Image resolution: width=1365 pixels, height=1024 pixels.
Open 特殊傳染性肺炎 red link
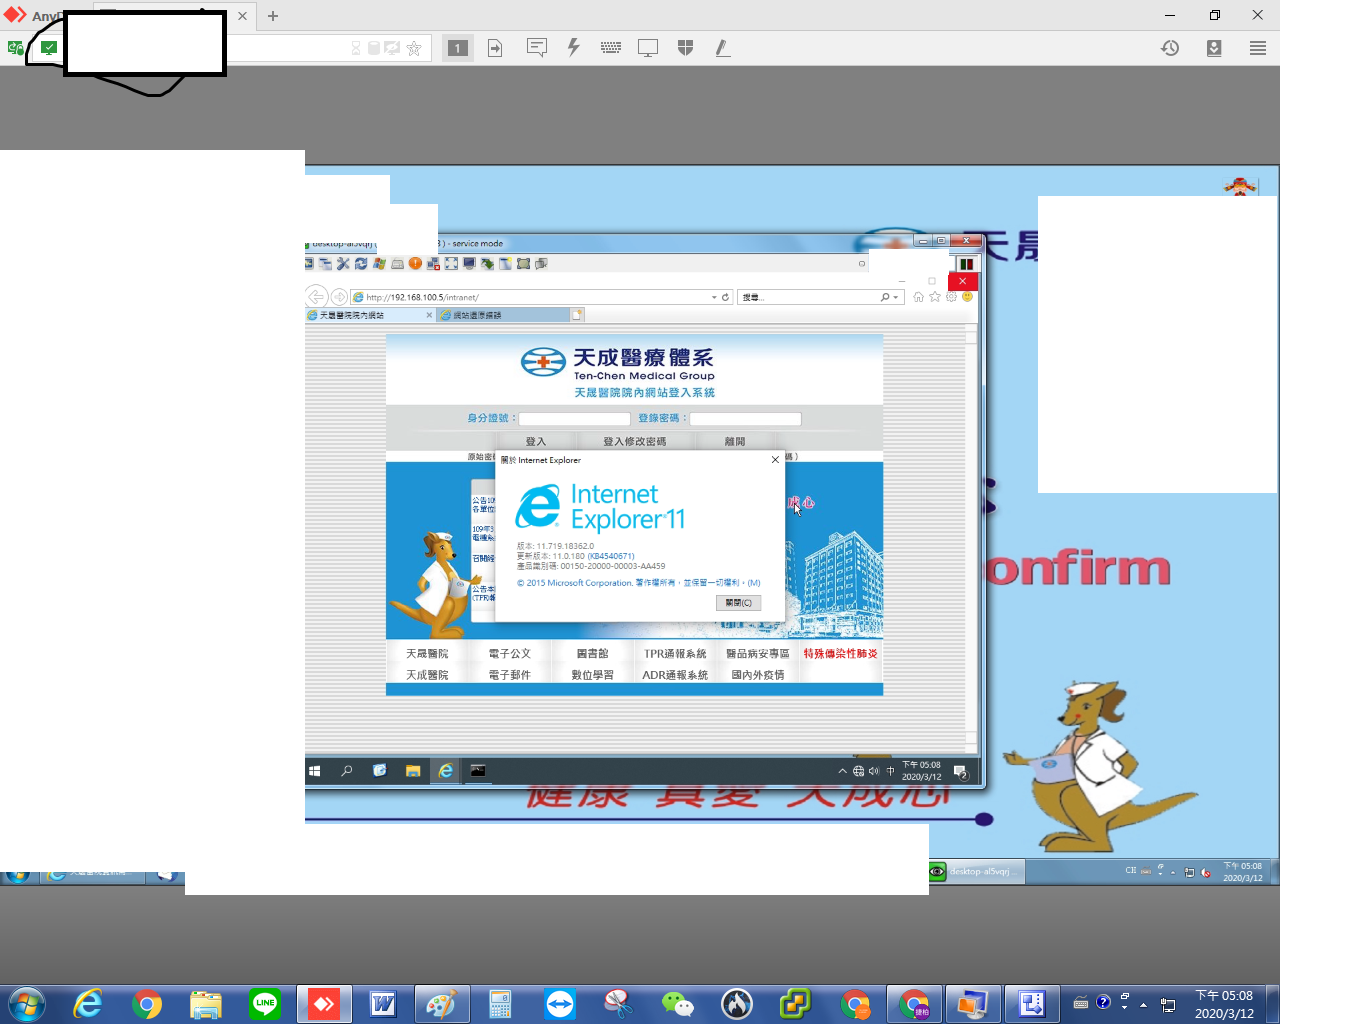840,653
